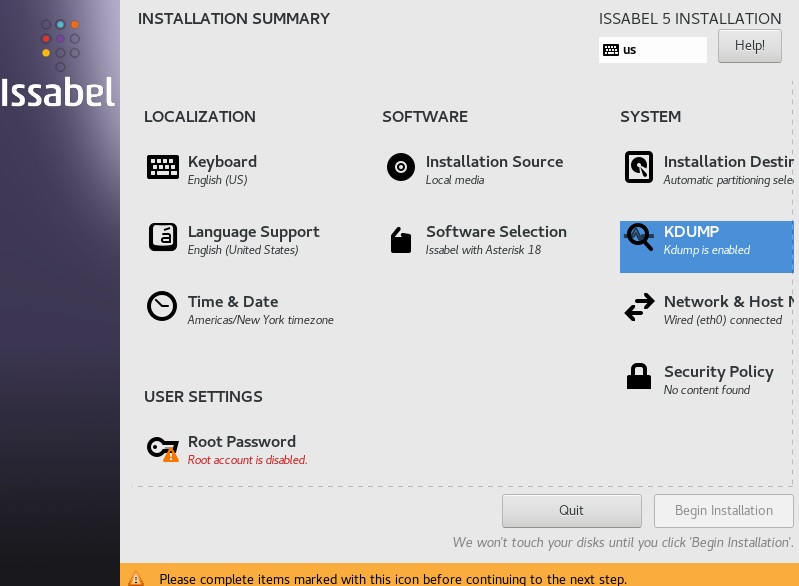Click the Network & Host Name arrows icon
Viewport: 799px width, 586px height.
coord(638,308)
